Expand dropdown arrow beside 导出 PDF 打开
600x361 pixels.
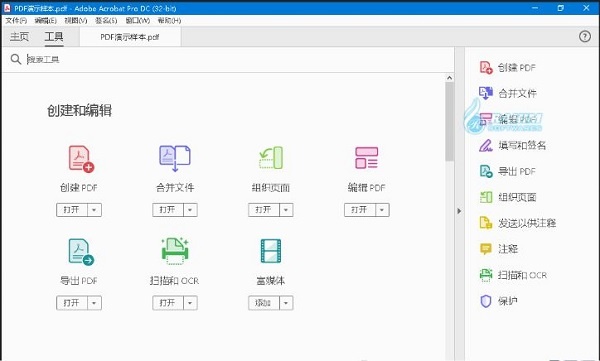click(95, 303)
